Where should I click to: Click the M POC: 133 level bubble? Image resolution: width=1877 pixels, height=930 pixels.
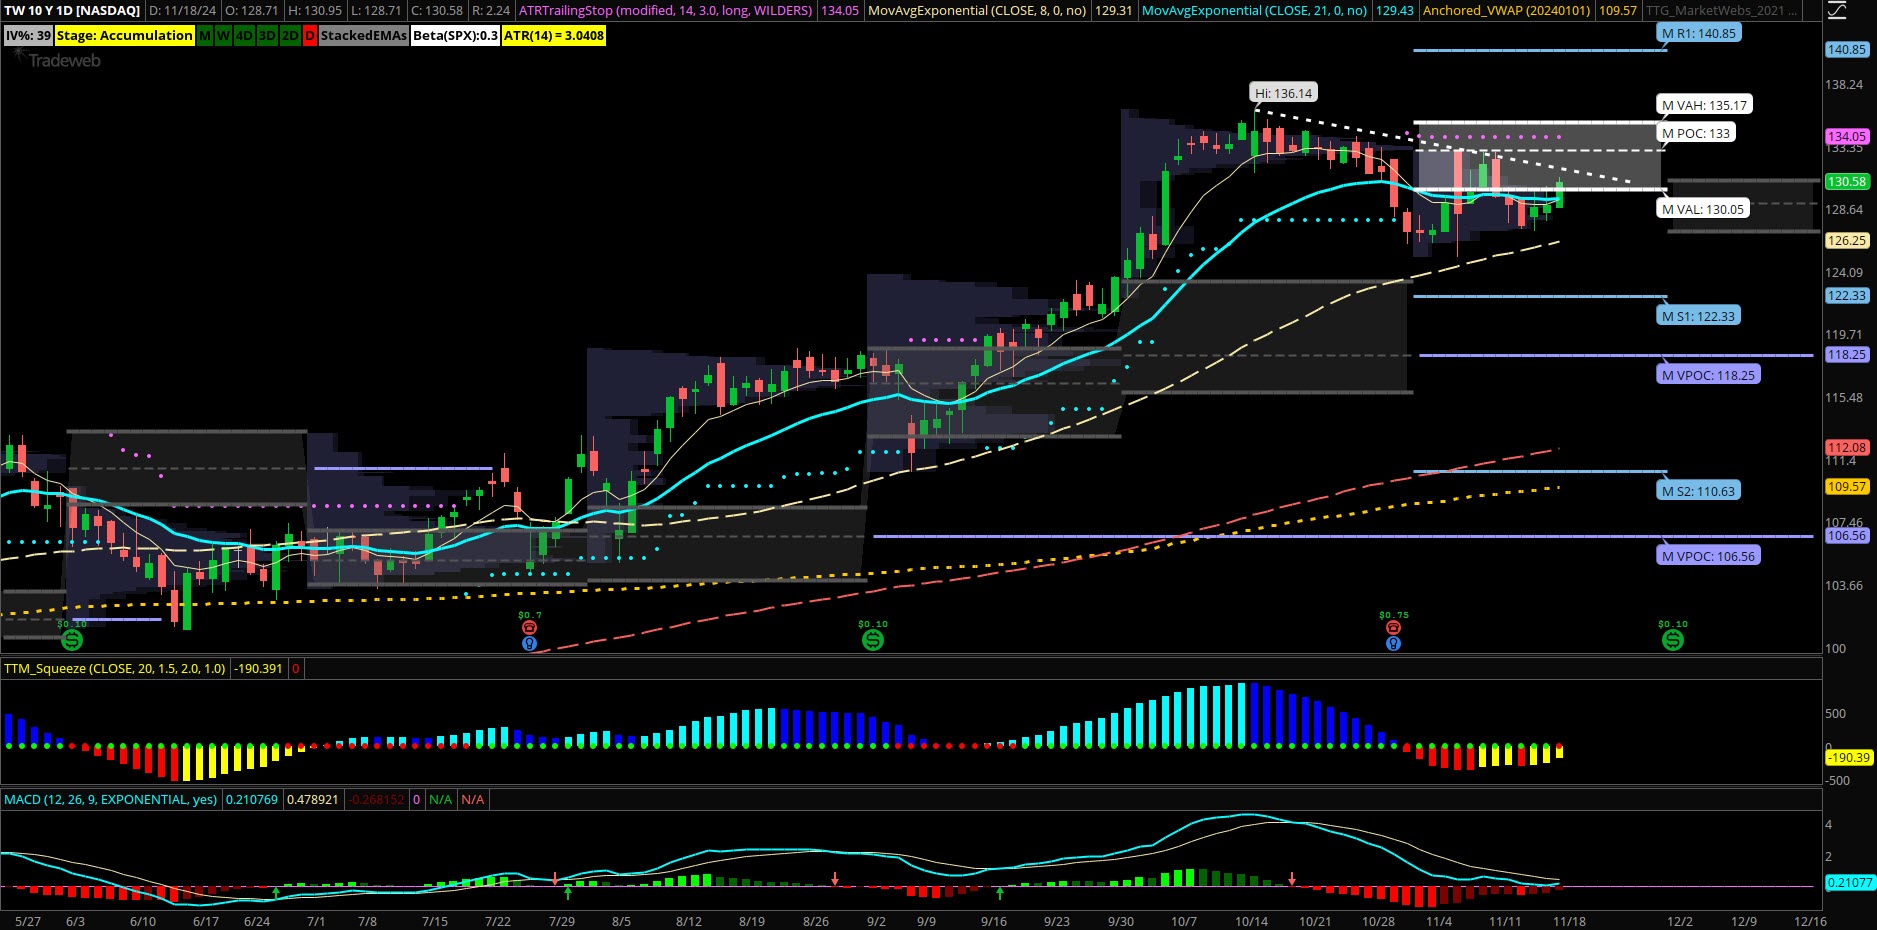click(x=1696, y=133)
